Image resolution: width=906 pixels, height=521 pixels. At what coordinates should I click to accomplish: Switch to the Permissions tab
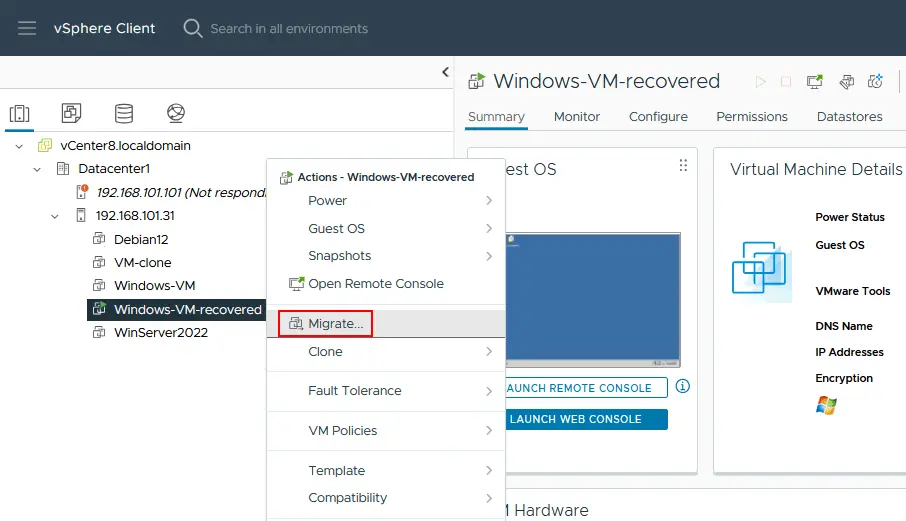click(x=752, y=117)
